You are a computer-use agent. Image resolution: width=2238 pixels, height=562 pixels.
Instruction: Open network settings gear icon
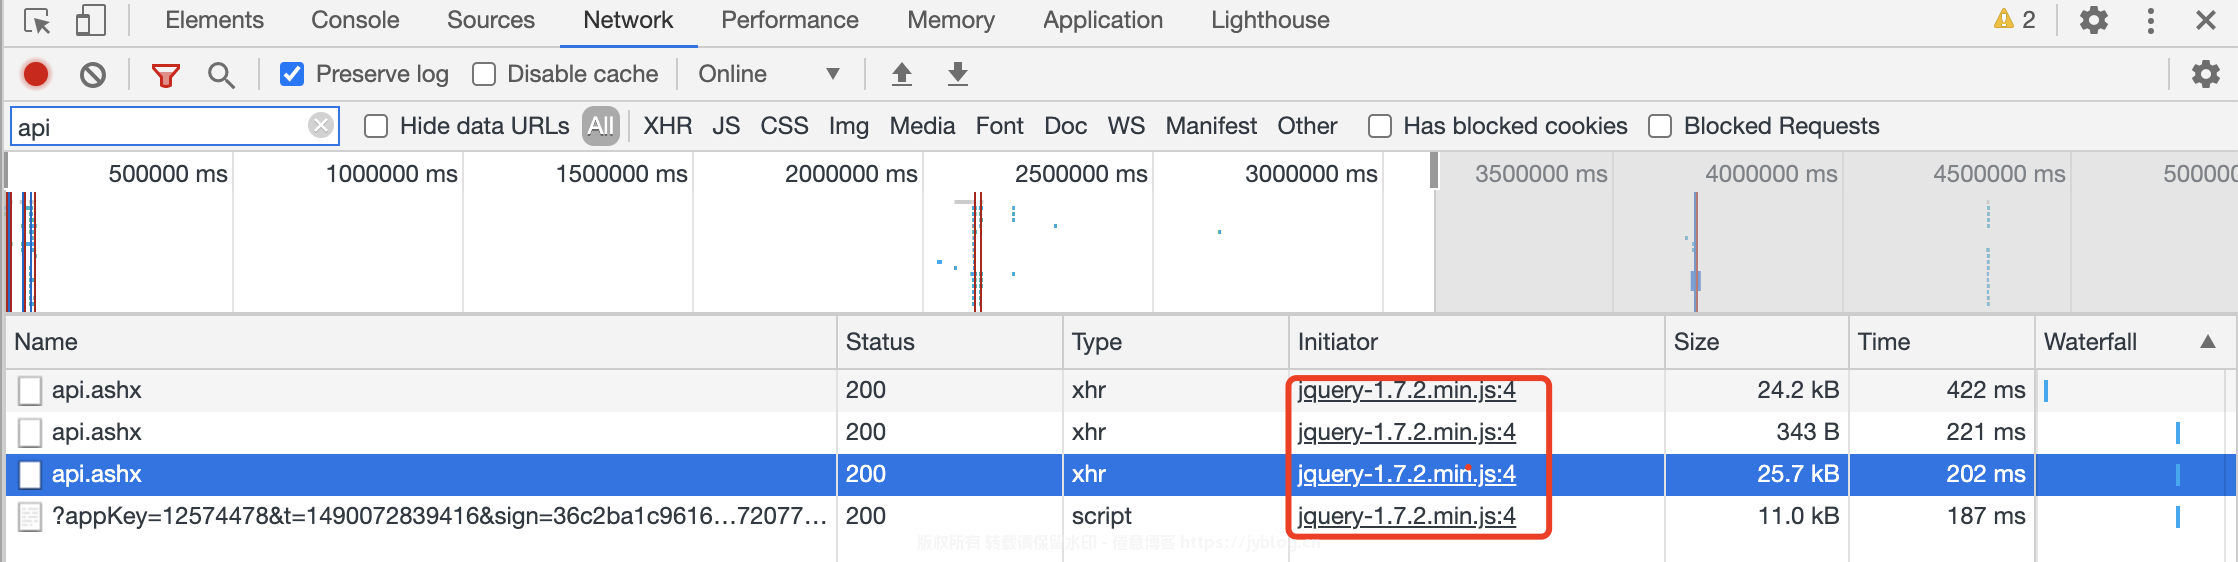2205,74
